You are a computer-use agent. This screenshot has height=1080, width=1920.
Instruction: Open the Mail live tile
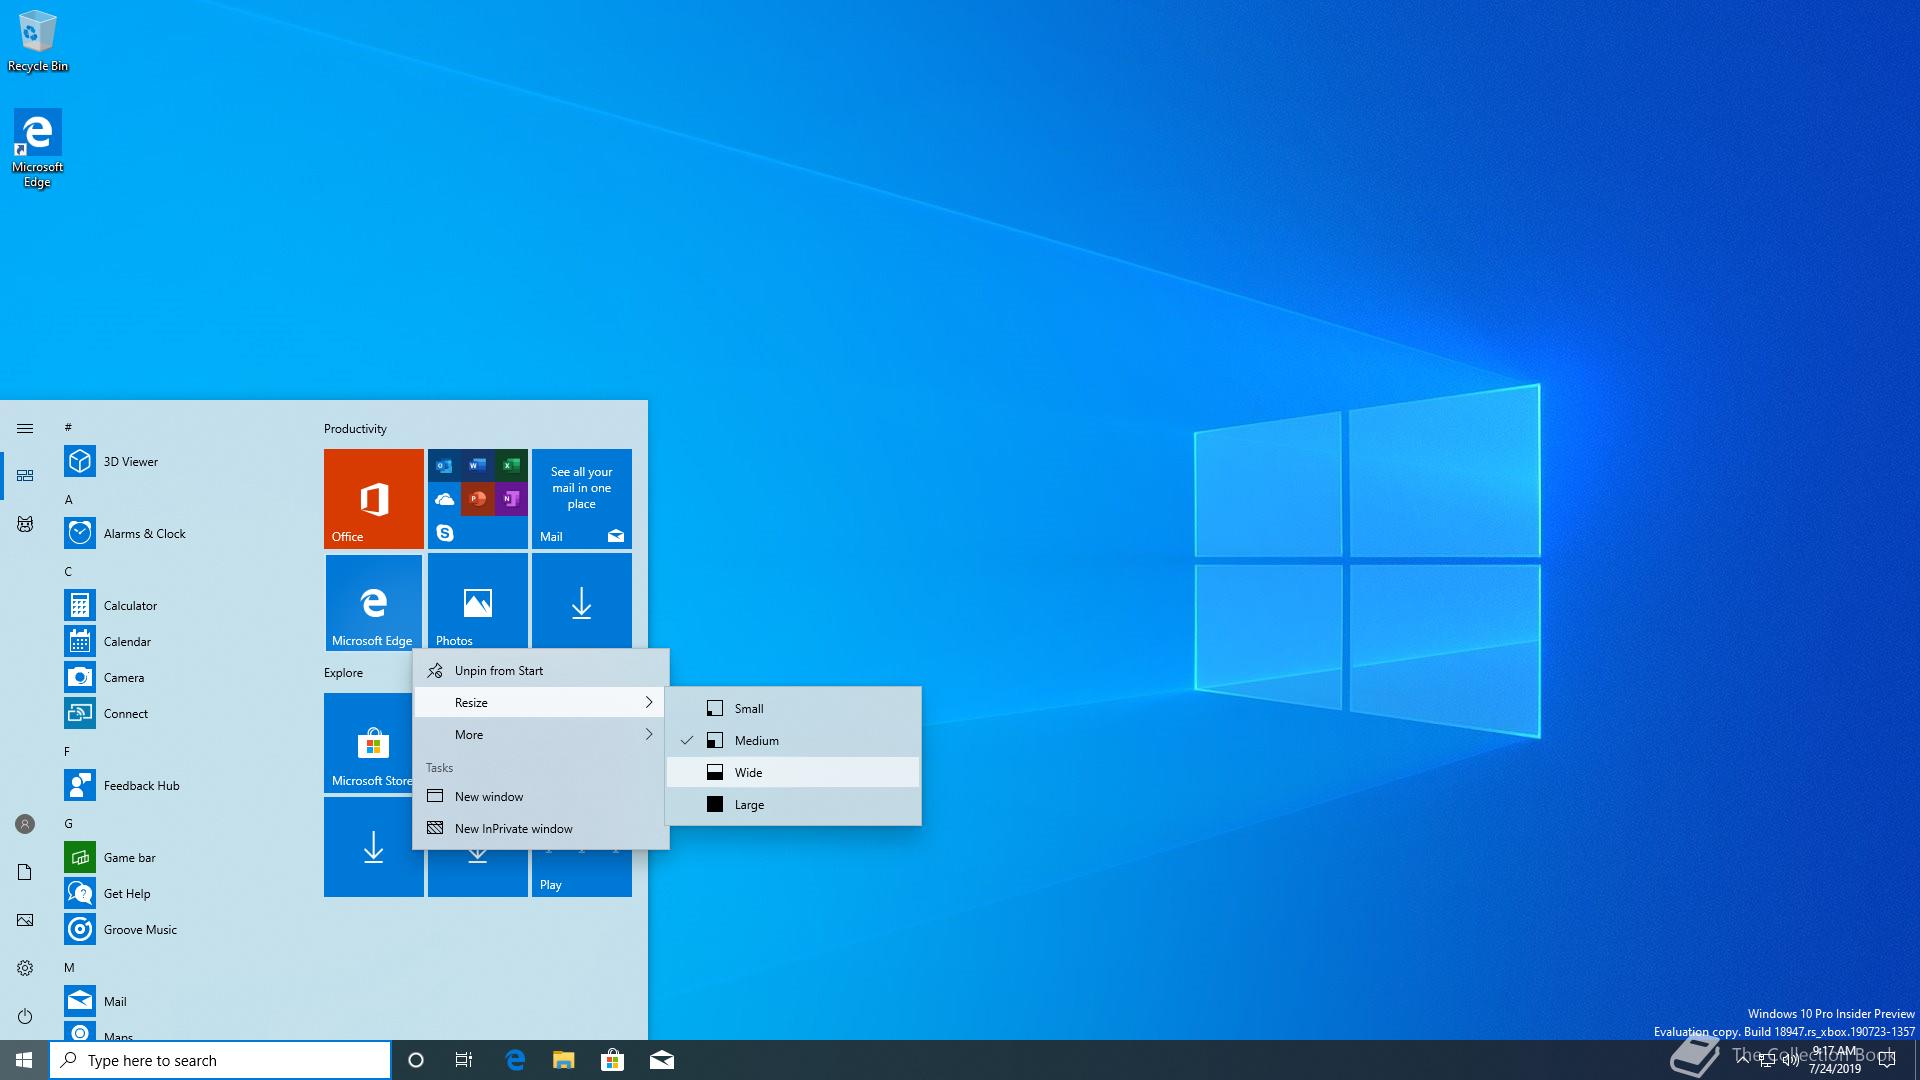[x=582, y=499]
